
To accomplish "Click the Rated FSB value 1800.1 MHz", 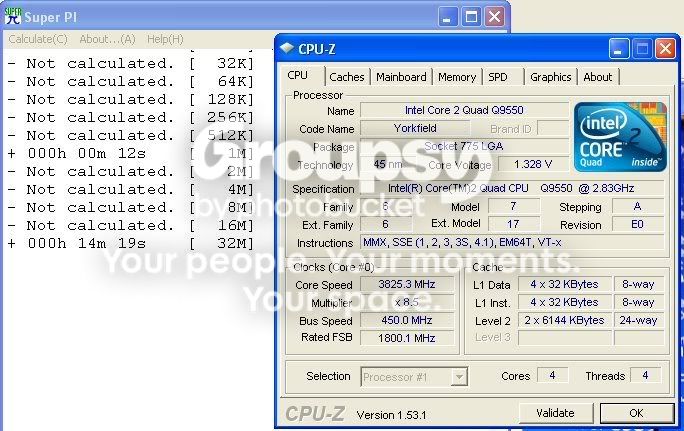I will [x=407, y=338].
